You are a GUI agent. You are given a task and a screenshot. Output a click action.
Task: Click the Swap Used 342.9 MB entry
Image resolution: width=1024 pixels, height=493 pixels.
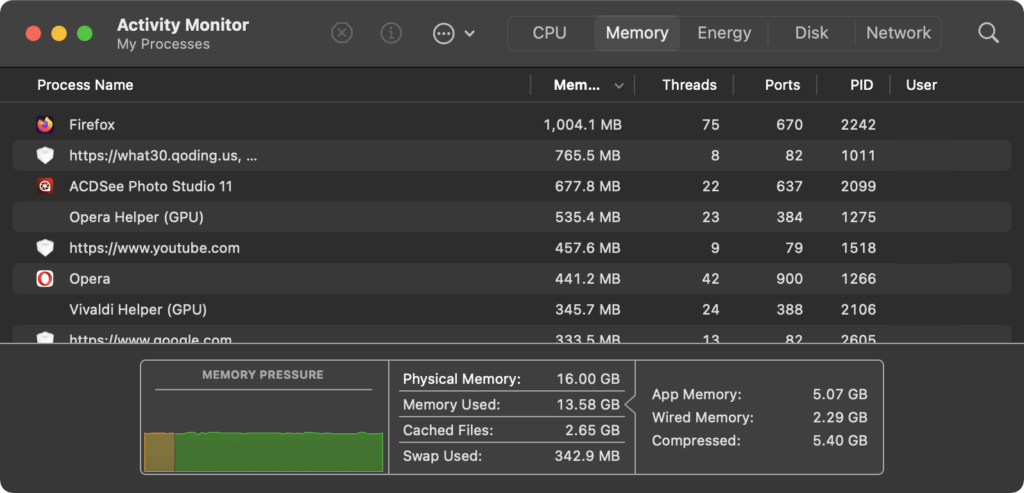[511, 456]
